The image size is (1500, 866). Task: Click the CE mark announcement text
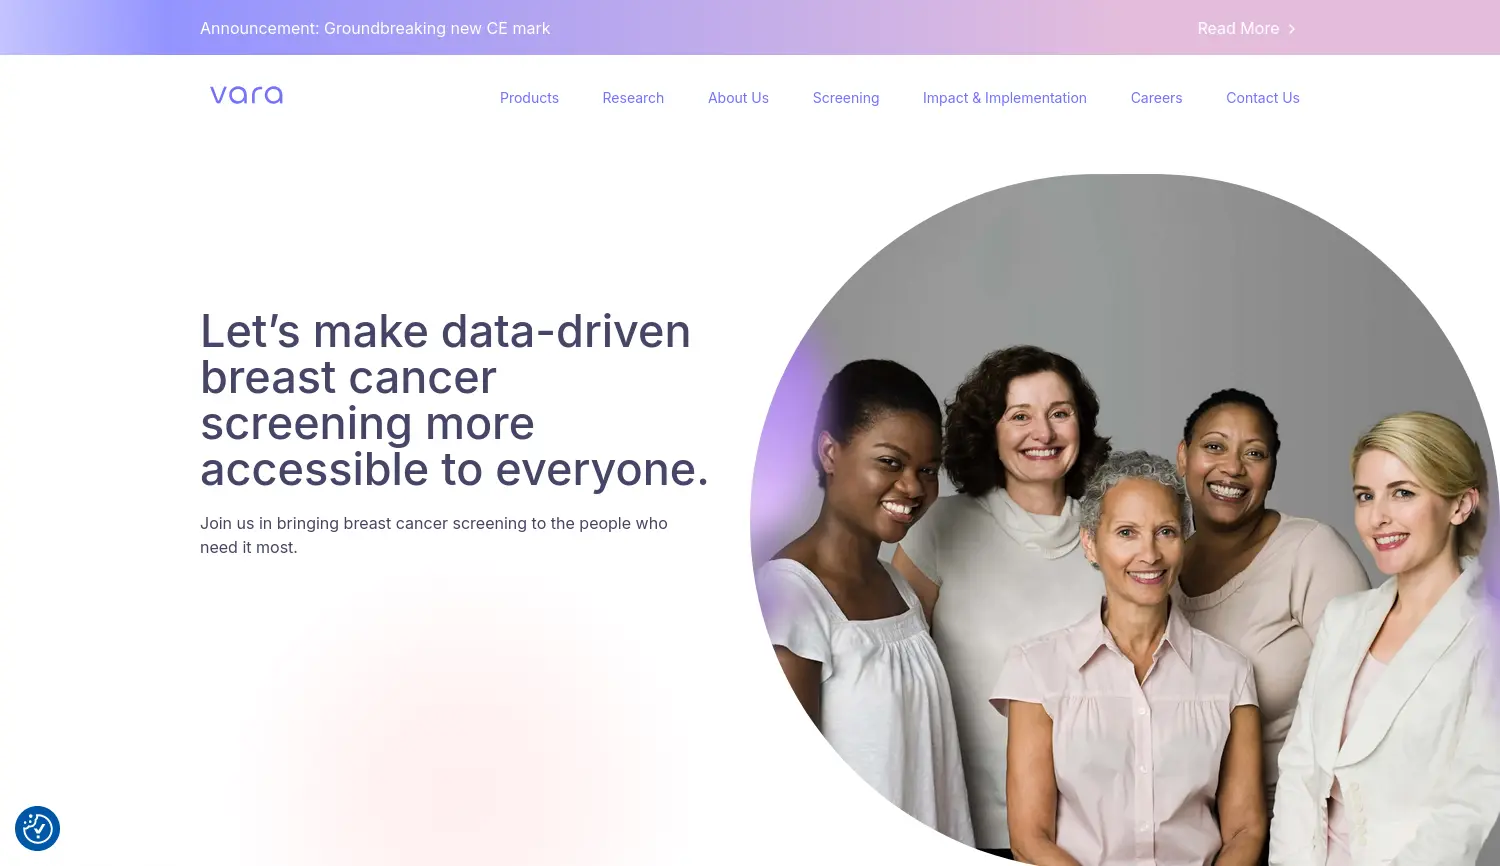[375, 29]
